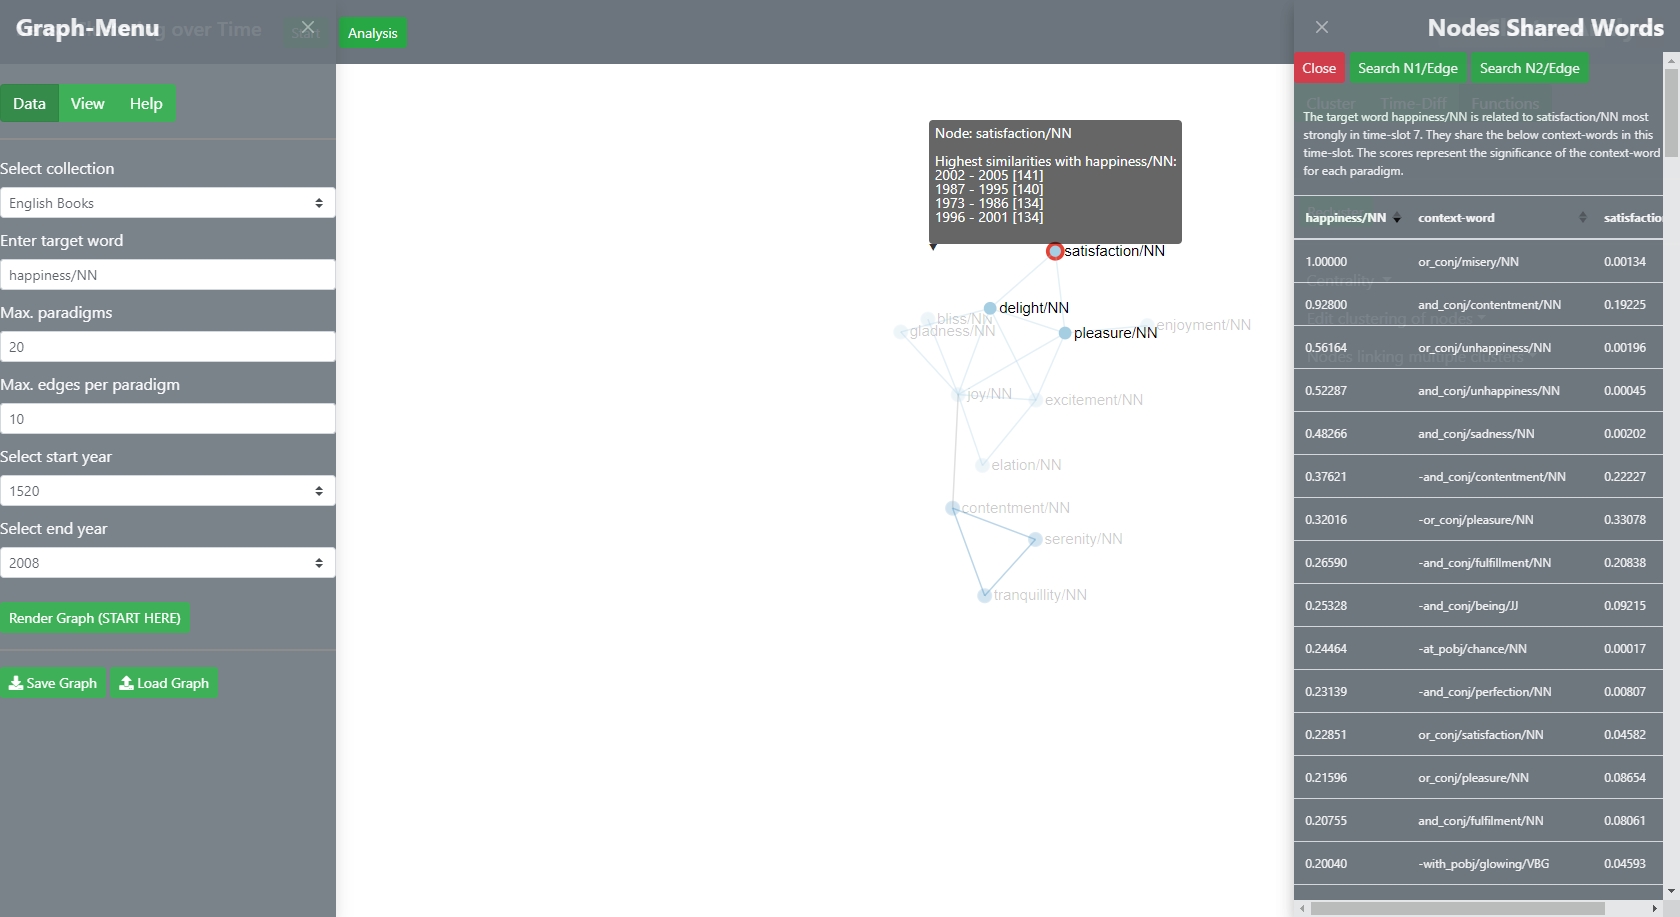Open the View menu
1680x917 pixels.
tap(87, 103)
